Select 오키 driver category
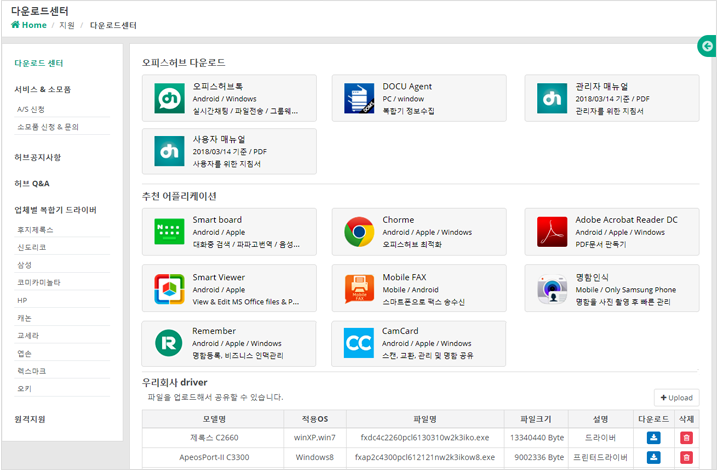Screen dimensions: 719x470 point(24,388)
